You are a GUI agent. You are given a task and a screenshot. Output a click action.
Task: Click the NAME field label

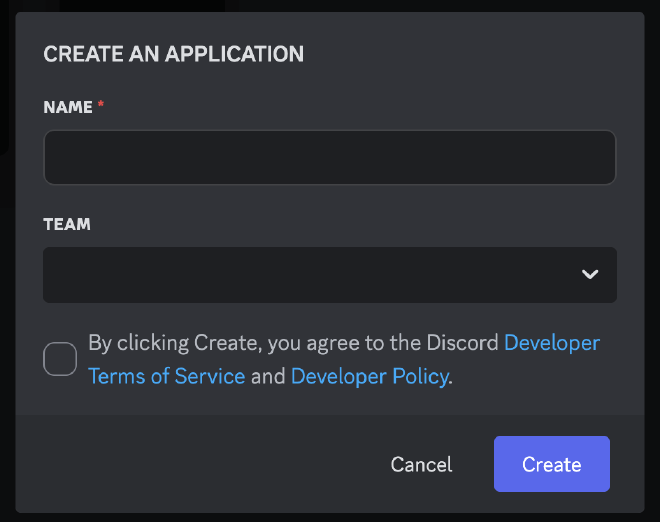(x=68, y=107)
